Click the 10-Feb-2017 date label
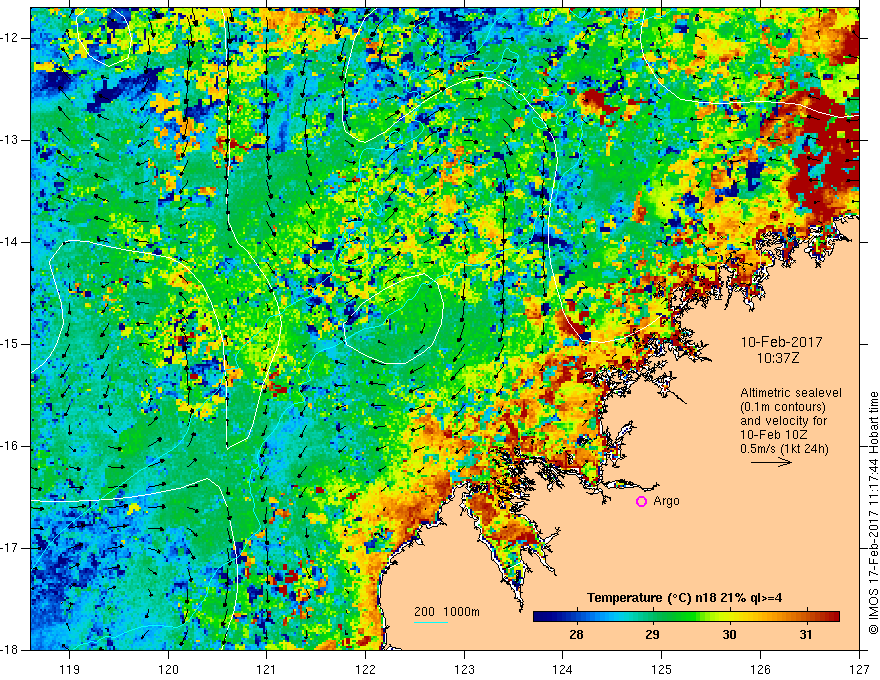The width and height of the screenshot is (880, 680). (781, 342)
